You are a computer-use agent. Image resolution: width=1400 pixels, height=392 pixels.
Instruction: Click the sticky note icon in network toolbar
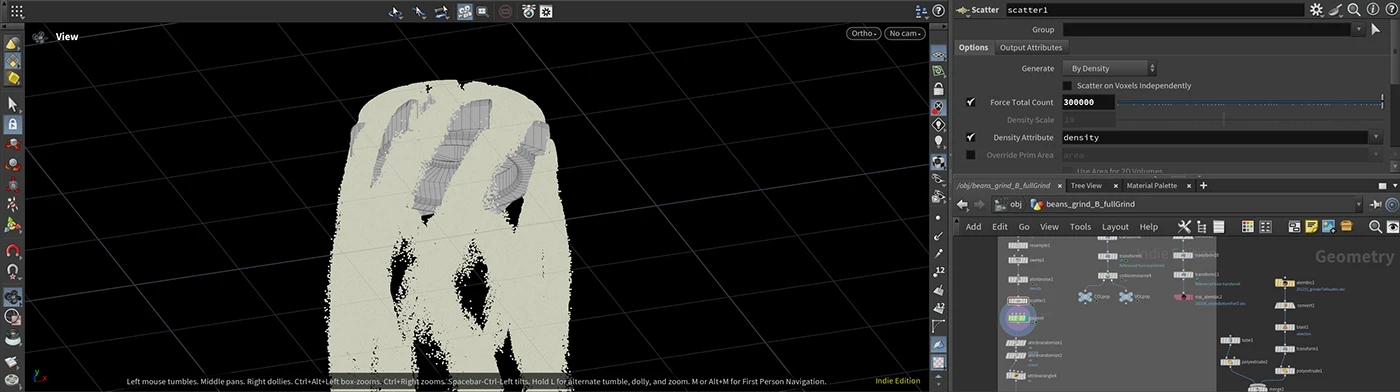pos(1311,227)
